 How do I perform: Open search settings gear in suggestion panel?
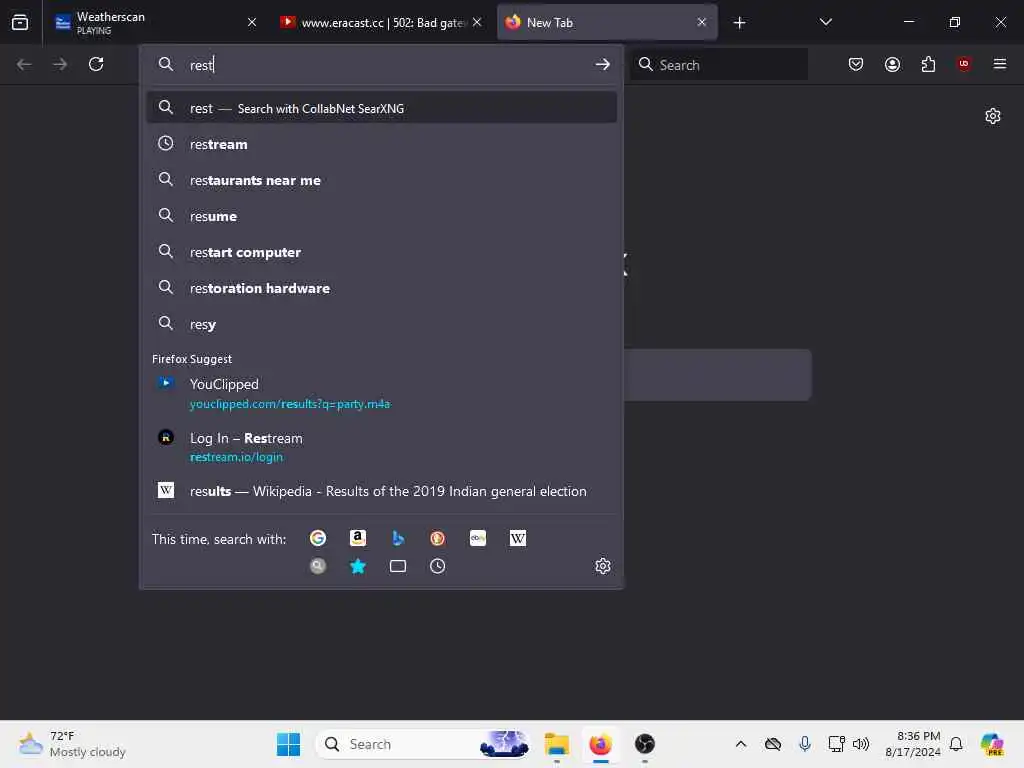click(x=603, y=566)
